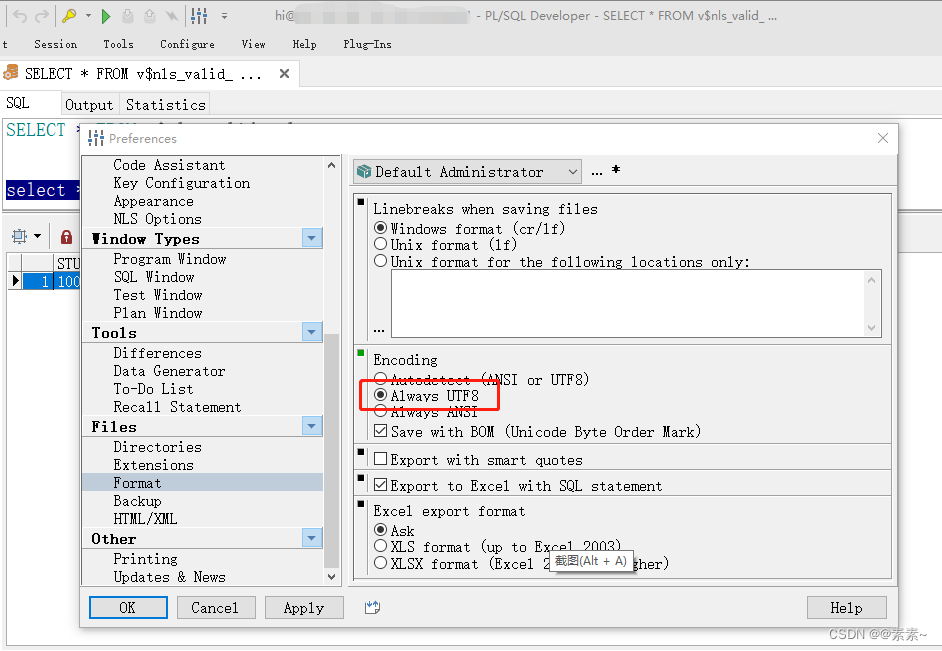The image size is (942, 651).
Task: Open the Plug-Ins menu
Action: (367, 44)
